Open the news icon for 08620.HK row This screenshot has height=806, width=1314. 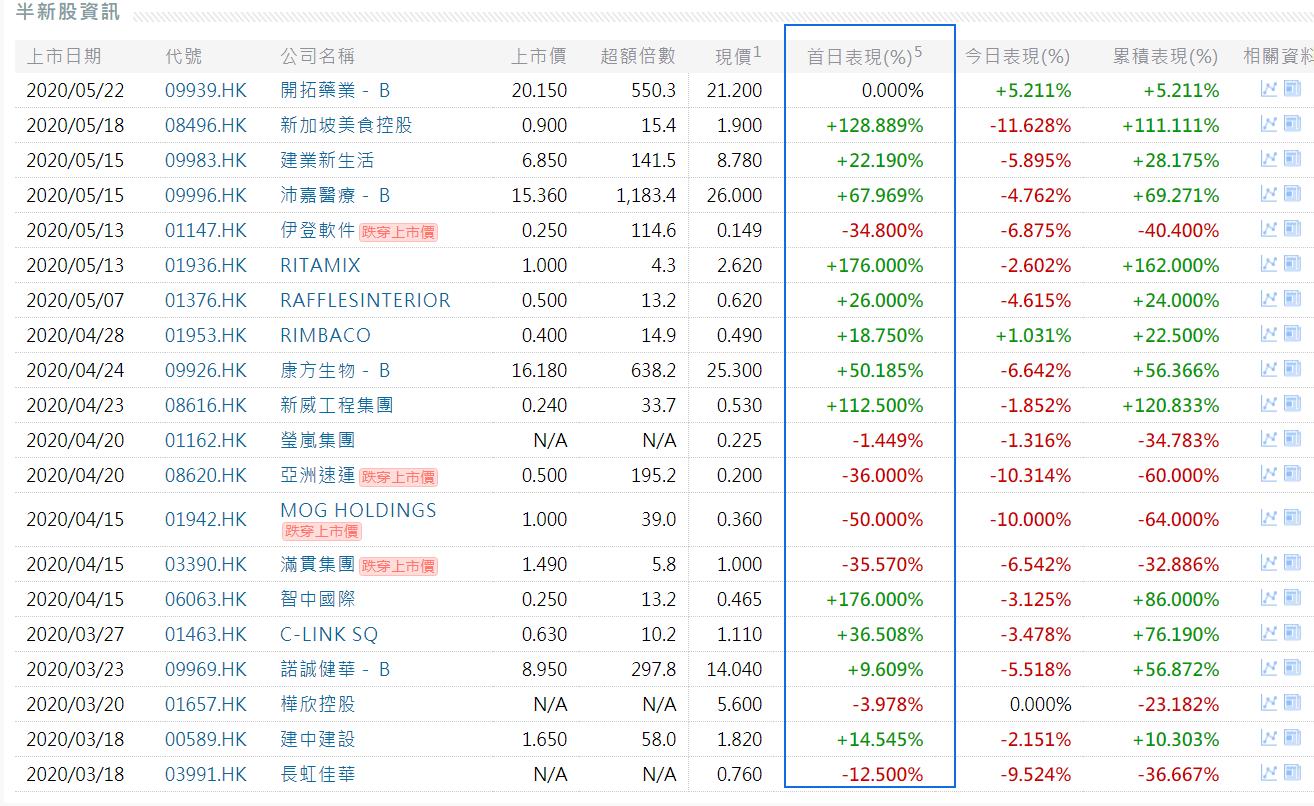tap(1292, 474)
